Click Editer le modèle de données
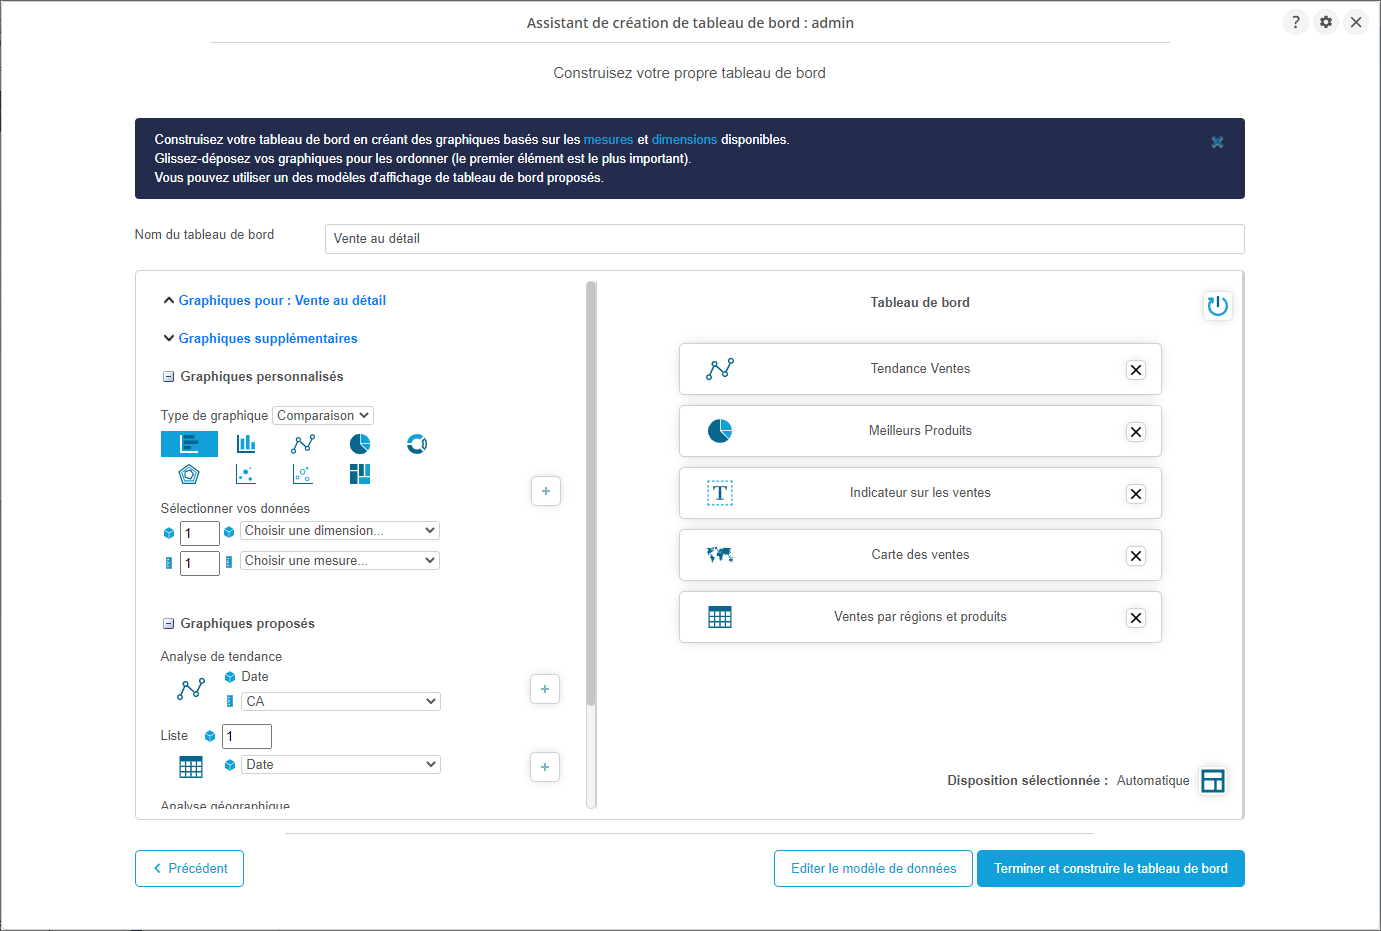Screen dimensions: 1381x931 (874, 868)
